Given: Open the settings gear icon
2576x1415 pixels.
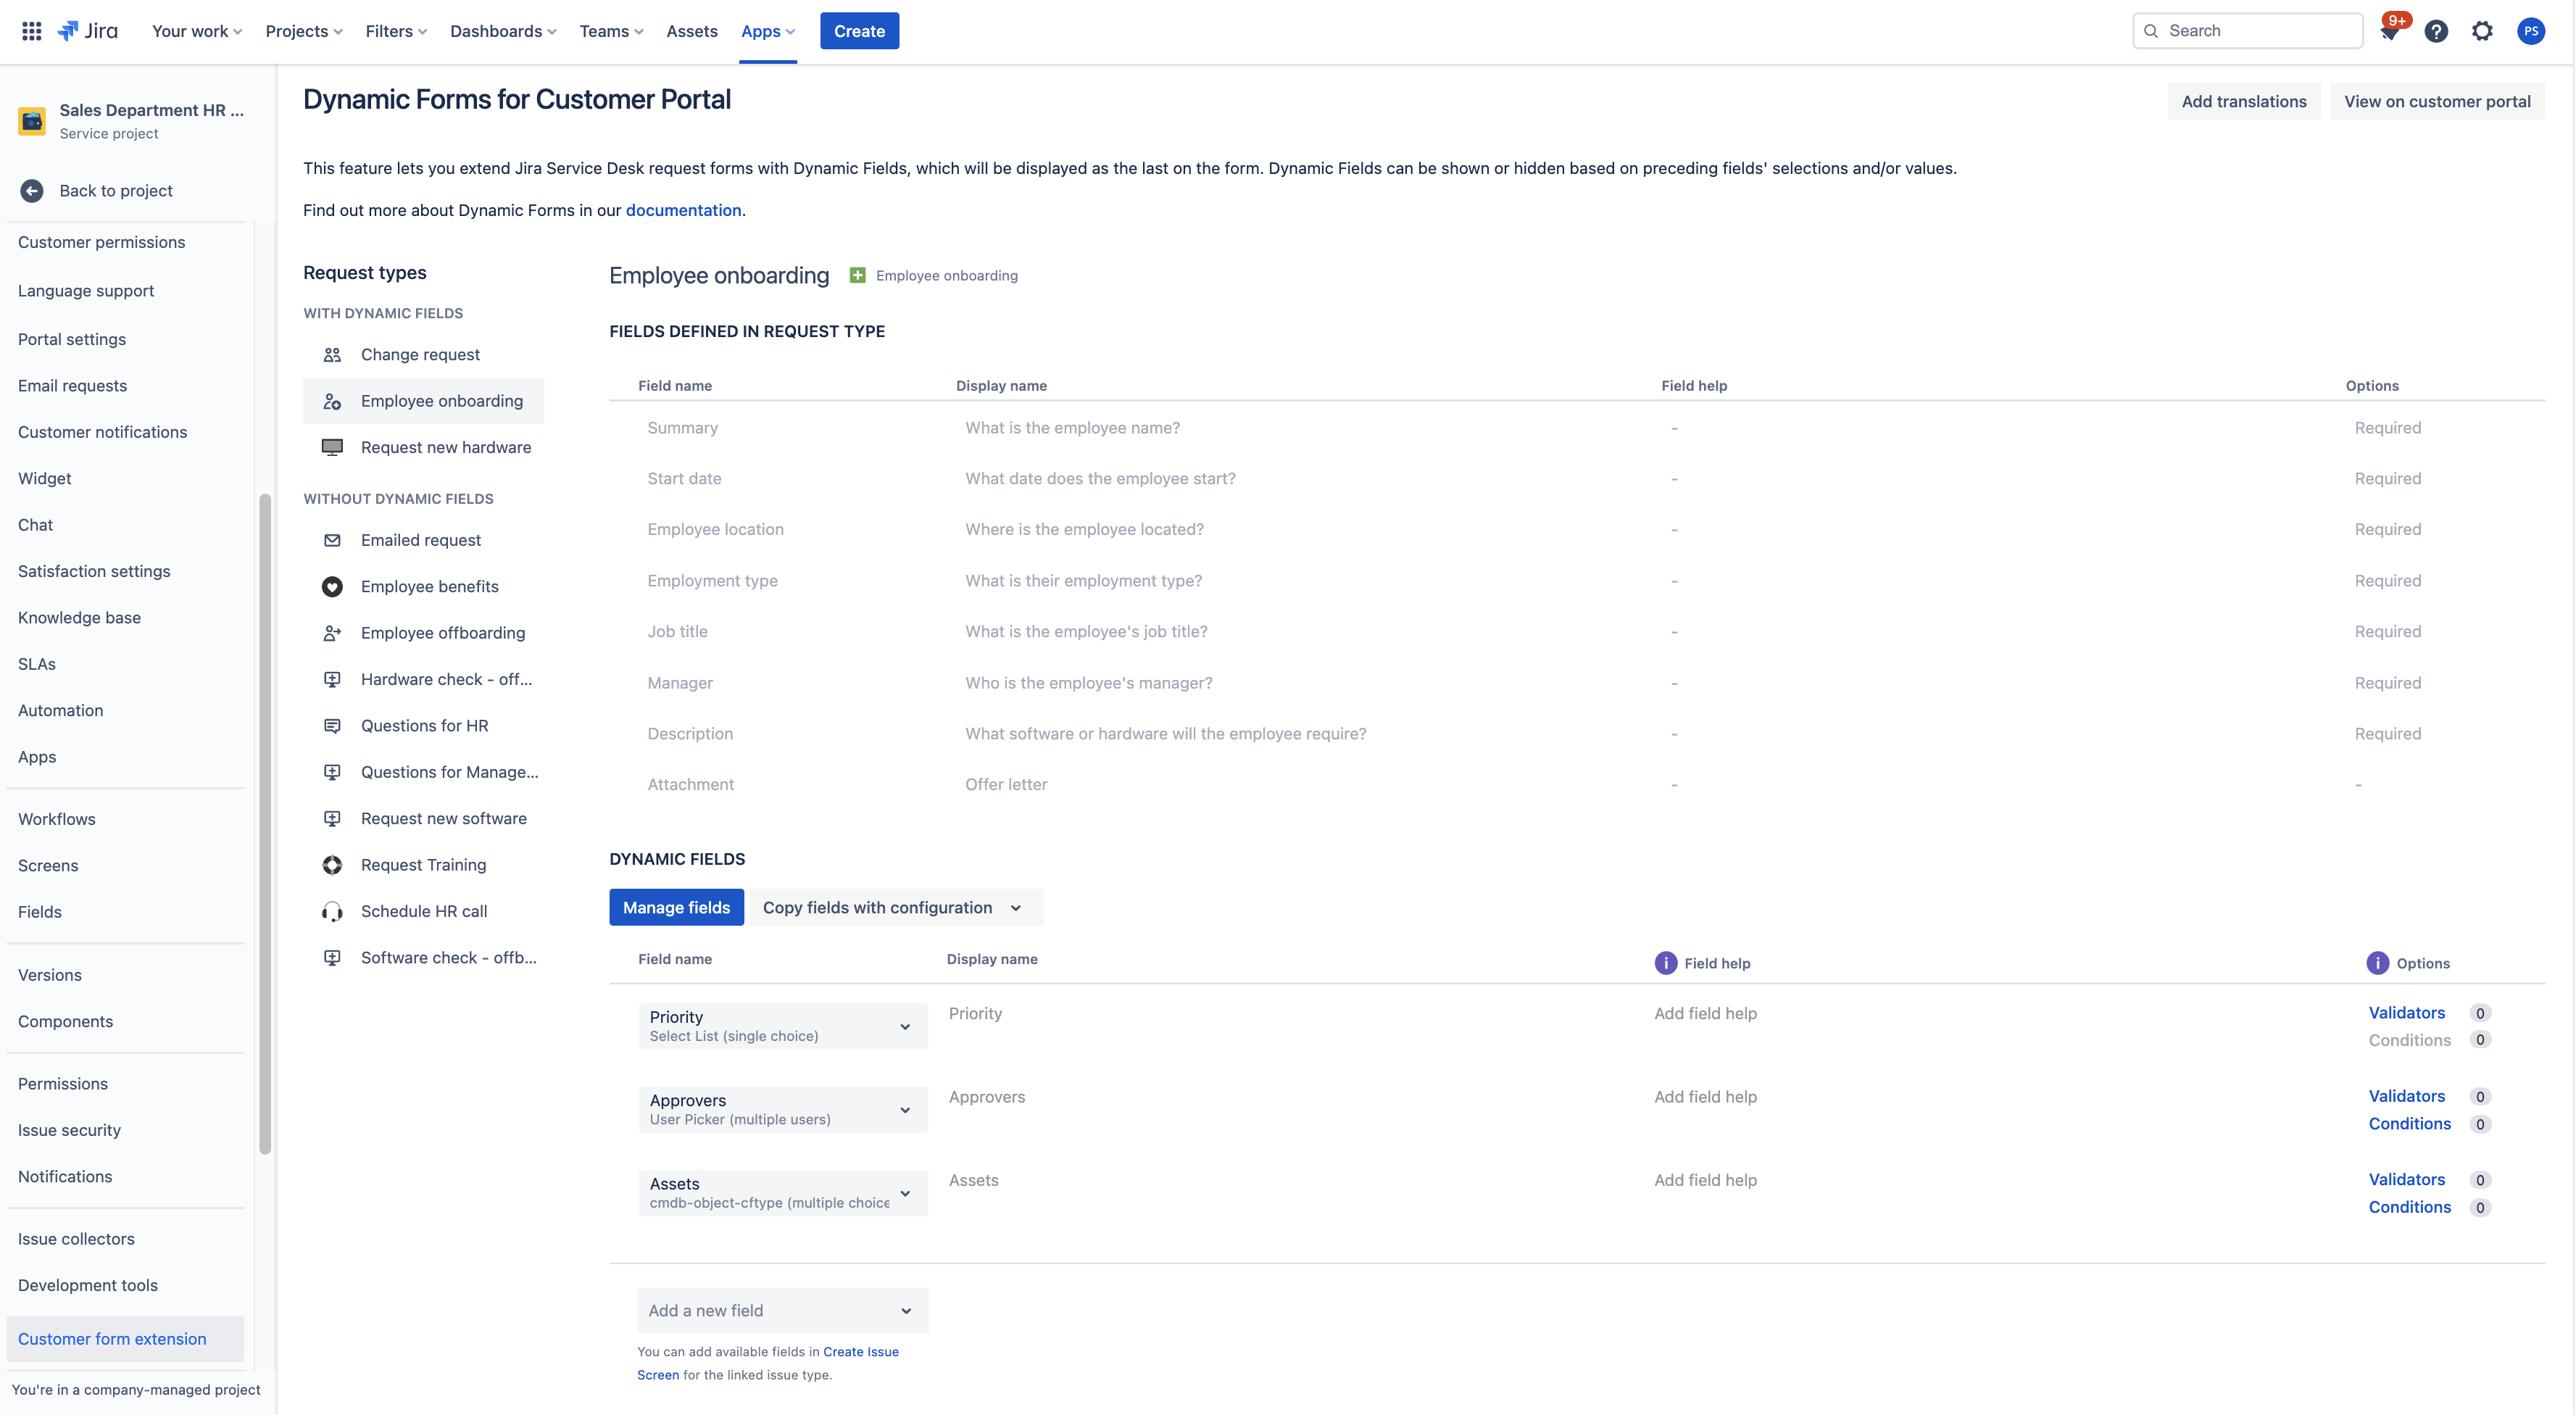Looking at the screenshot, I should tap(2482, 31).
